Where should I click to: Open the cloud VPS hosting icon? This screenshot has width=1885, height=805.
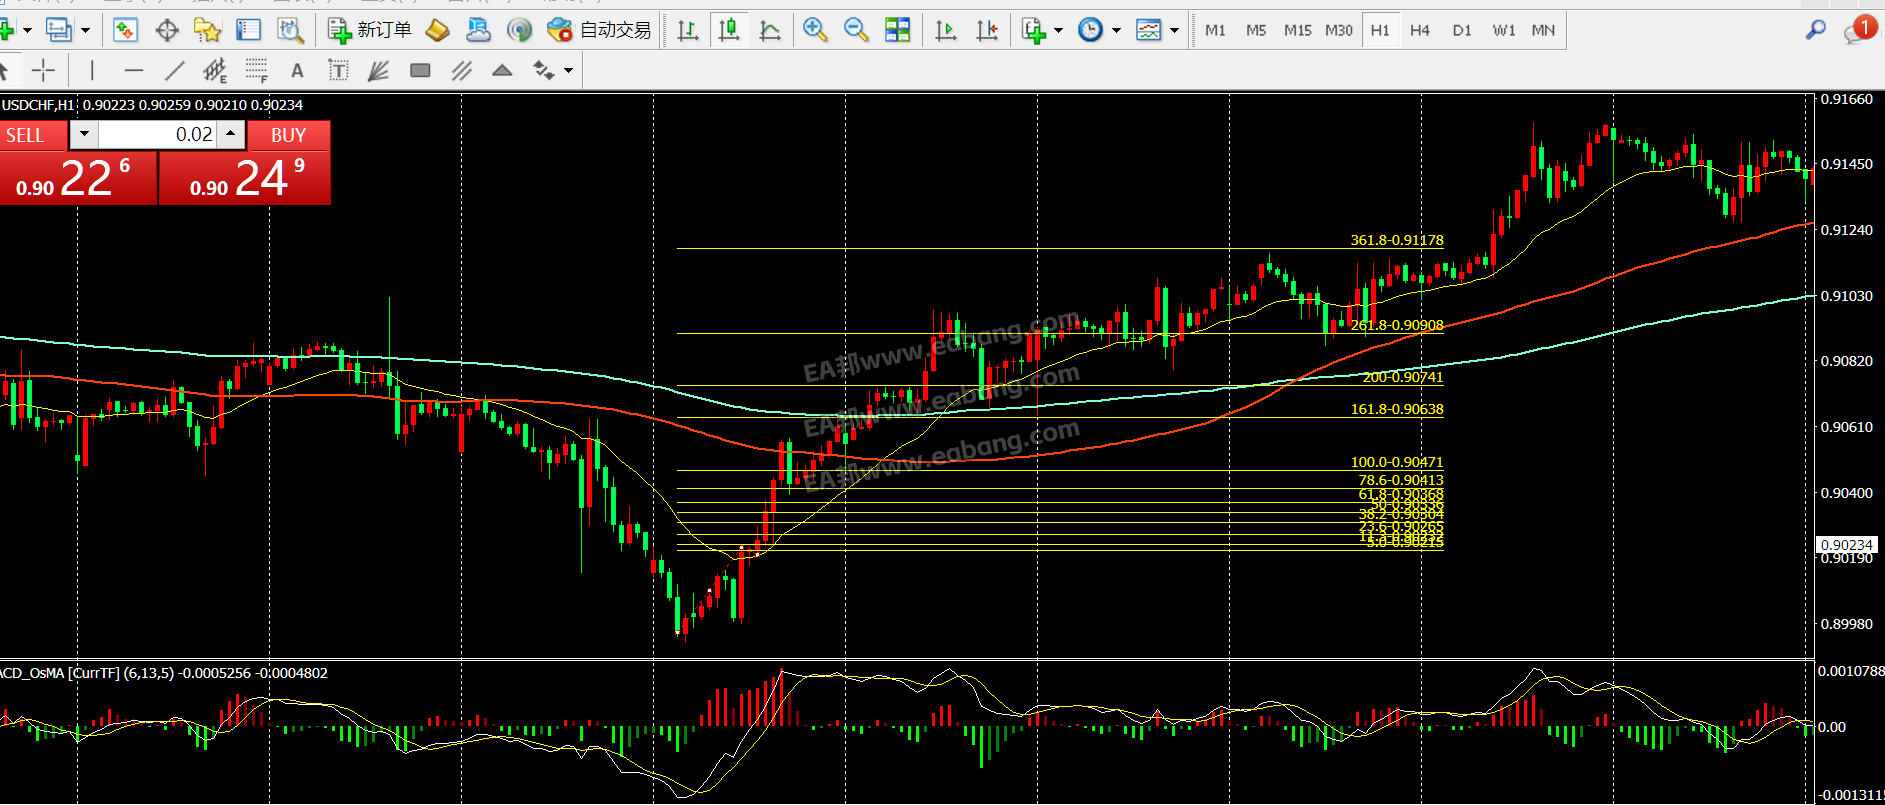pyautogui.click(x=478, y=30)
